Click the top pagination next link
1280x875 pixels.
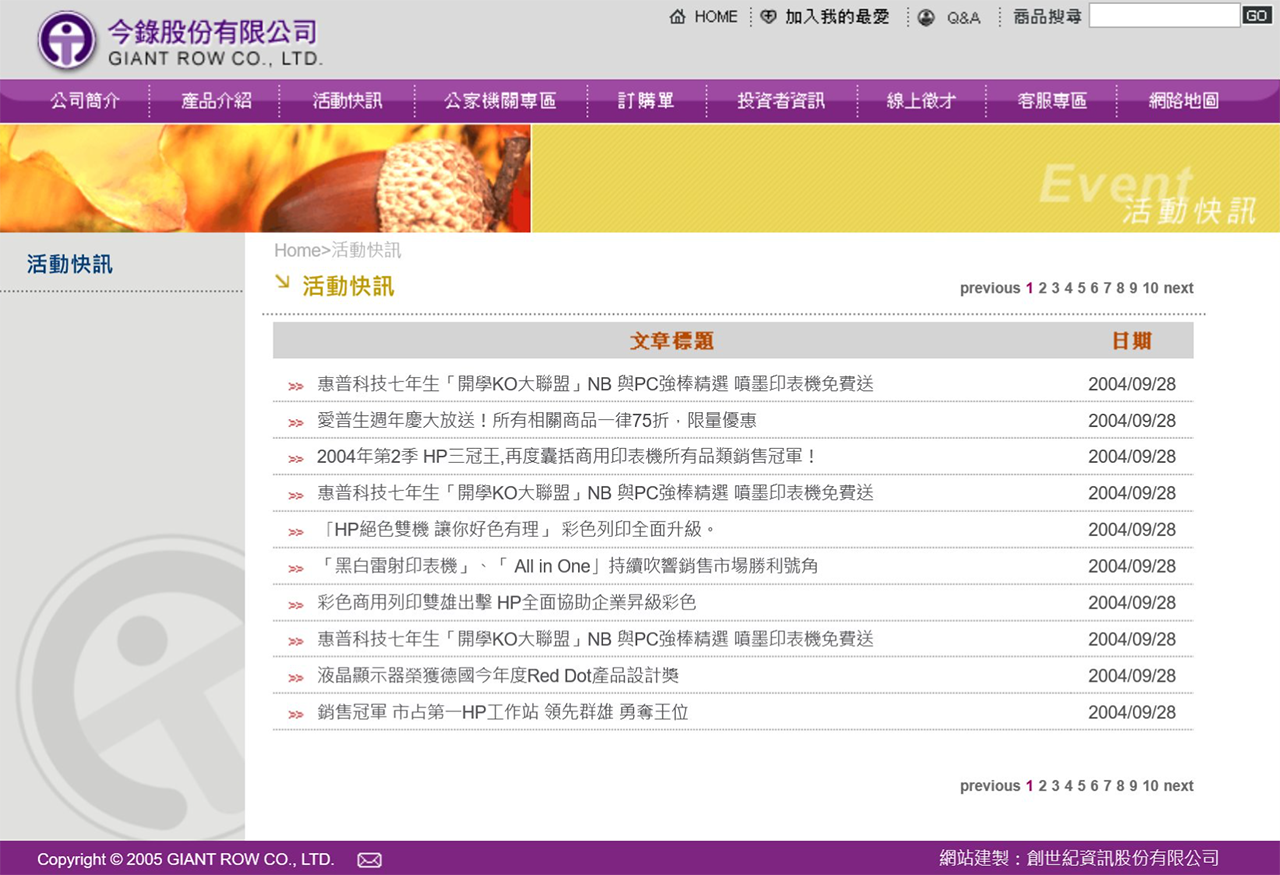(x=1179, y=288)
